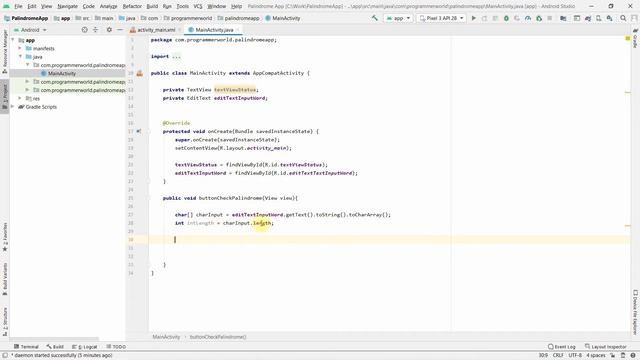Open the Layout Inspector

[x=606, y=347]
